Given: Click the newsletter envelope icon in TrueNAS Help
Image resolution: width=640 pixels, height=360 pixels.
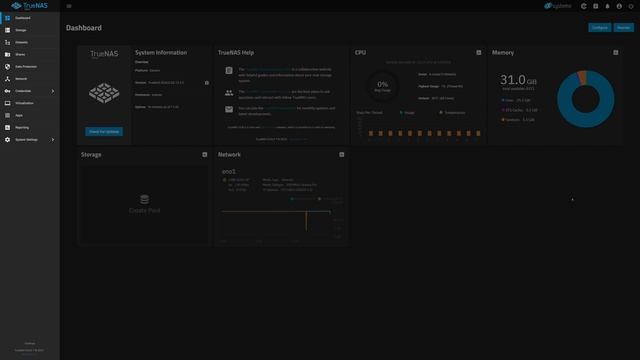Looking at the screenshot, I should coord(229,109).
